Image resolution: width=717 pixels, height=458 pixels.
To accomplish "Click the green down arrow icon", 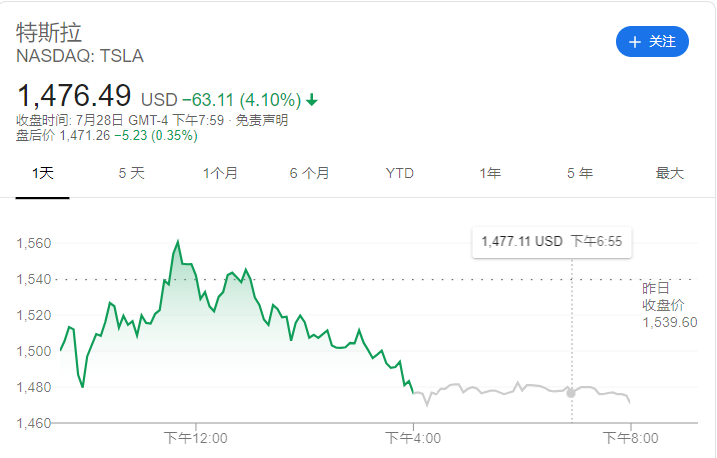I will [x=312, y=99].
